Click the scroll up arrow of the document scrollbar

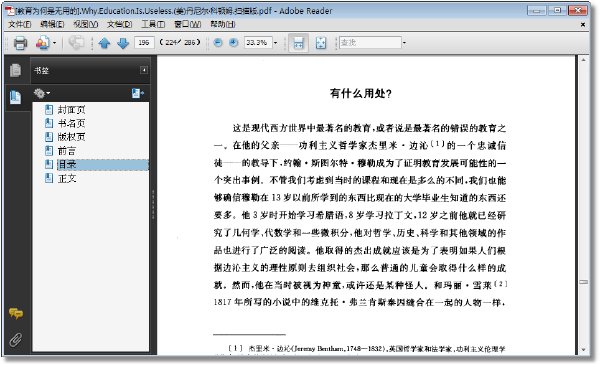pyautogui.click(x=583, y=60)
